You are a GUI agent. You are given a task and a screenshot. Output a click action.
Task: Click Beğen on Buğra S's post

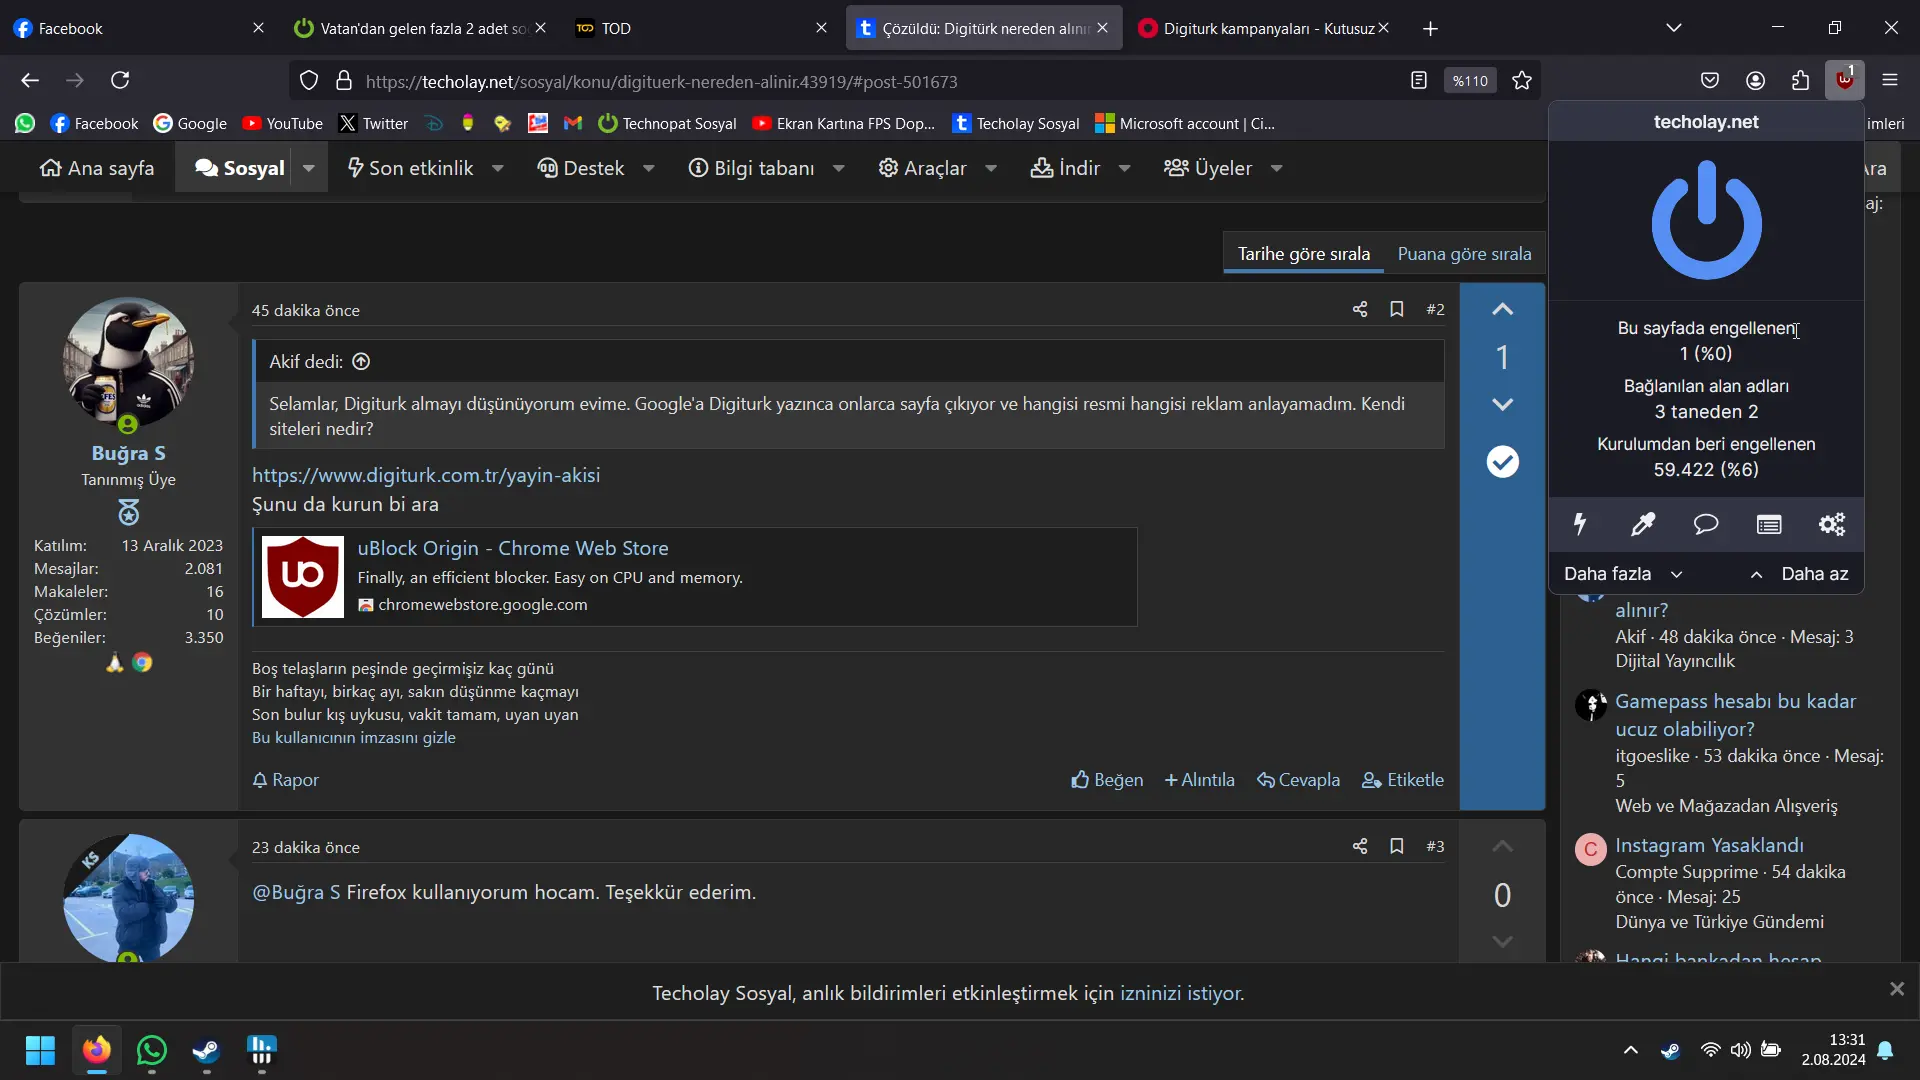1107,780
